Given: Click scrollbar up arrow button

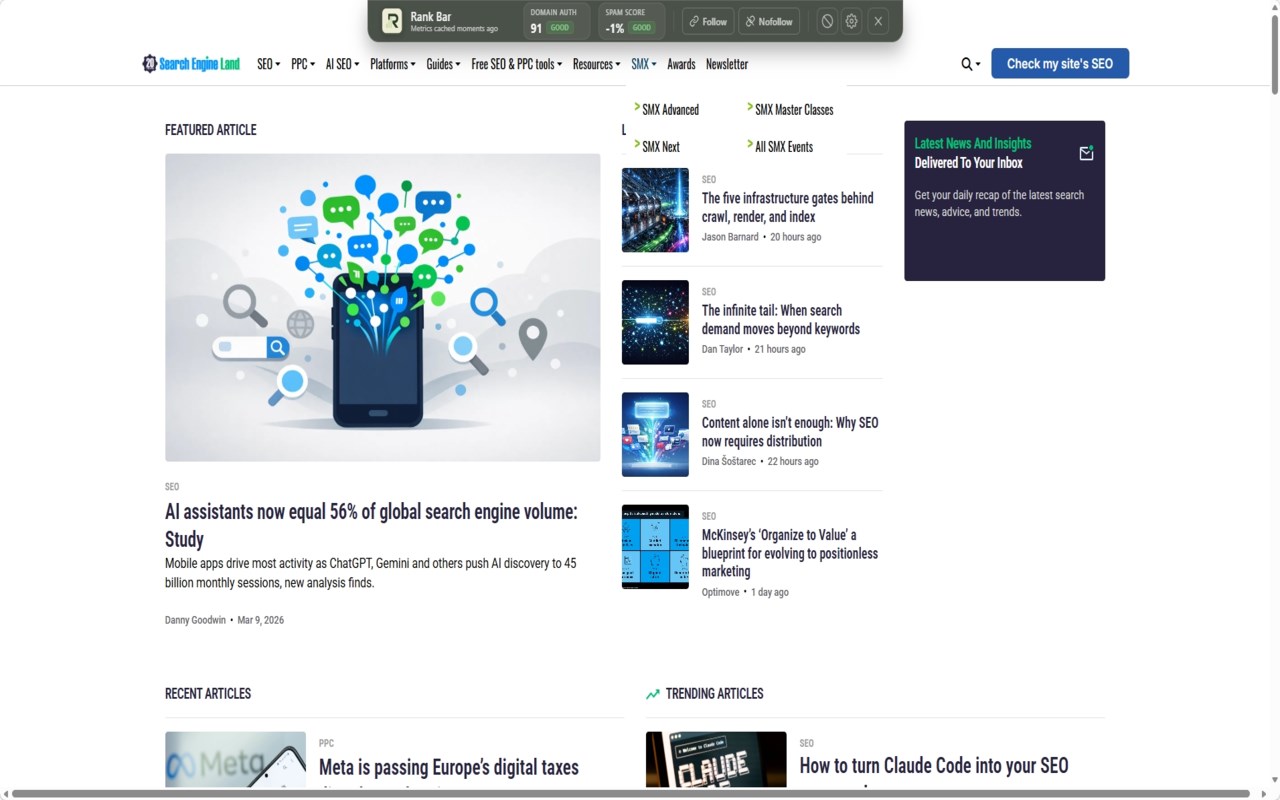Looking at the screenshot, I should click(x=1274, y=6).
